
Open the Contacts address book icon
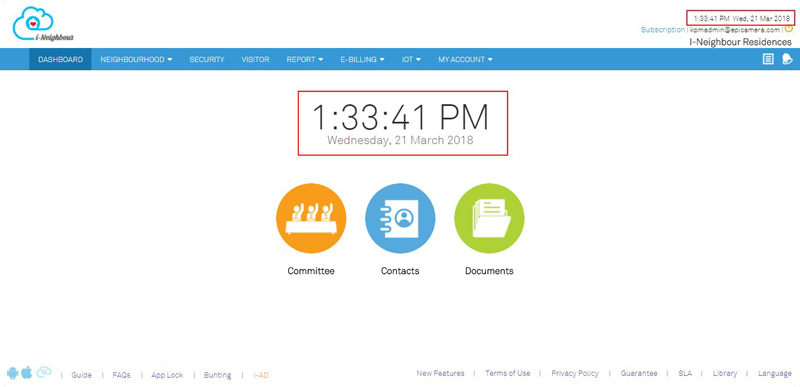click(x=400, y=218)
